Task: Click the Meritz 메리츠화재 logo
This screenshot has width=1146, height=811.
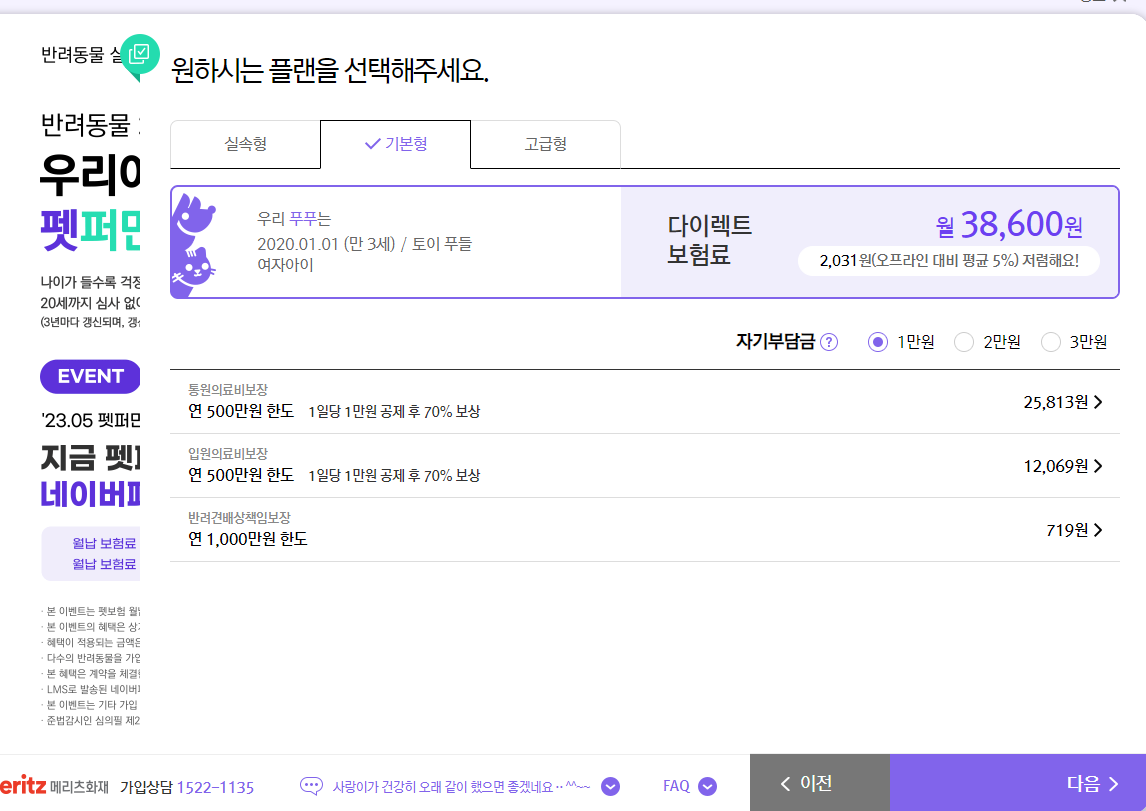Action: (55, 787)
